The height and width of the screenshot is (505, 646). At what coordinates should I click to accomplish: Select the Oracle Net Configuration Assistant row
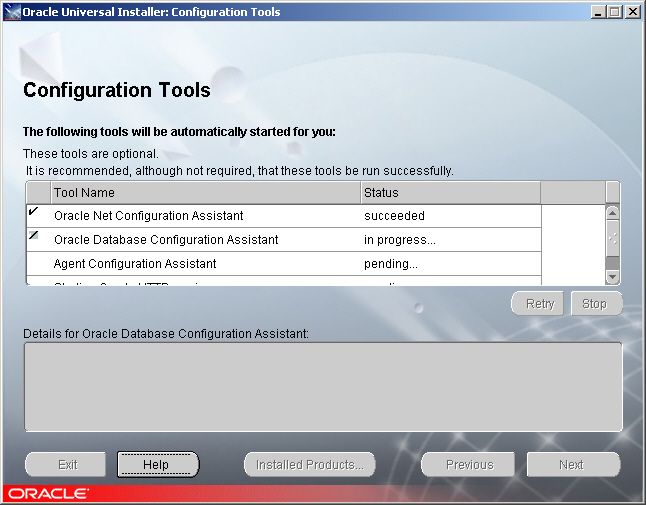(284, 216)
